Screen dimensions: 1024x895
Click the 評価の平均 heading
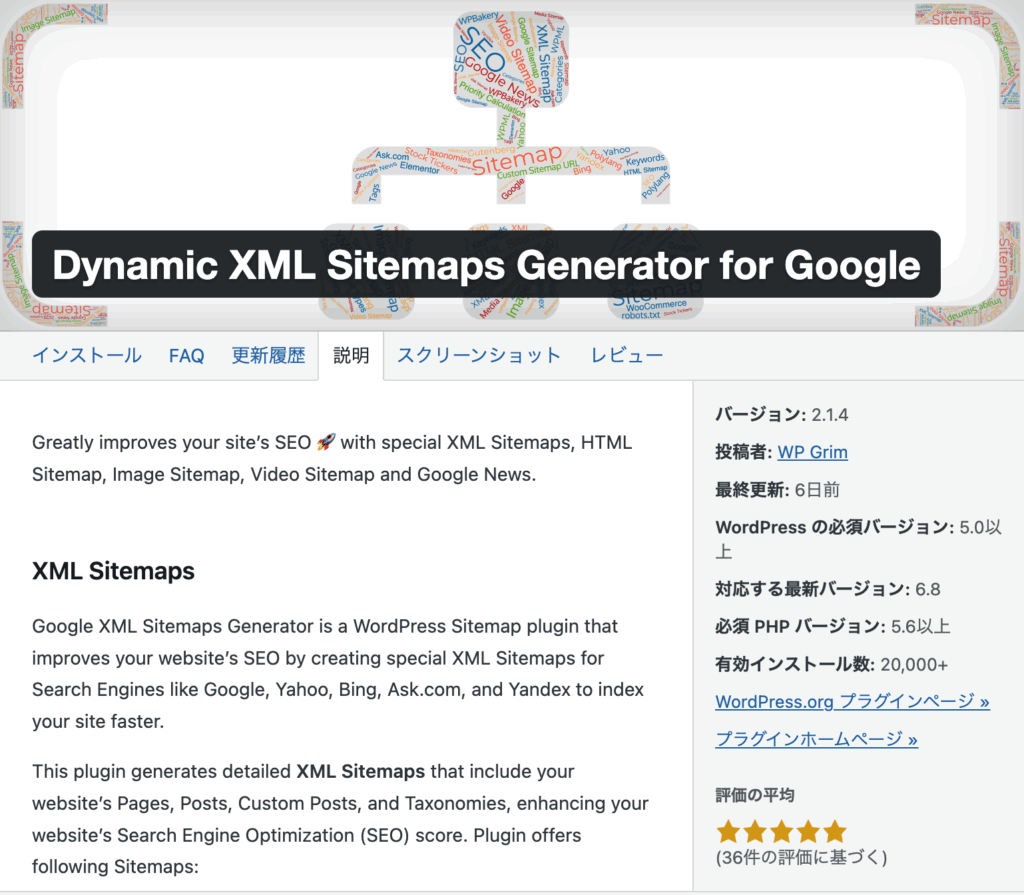pyautogui.click(x=755, y=795)
